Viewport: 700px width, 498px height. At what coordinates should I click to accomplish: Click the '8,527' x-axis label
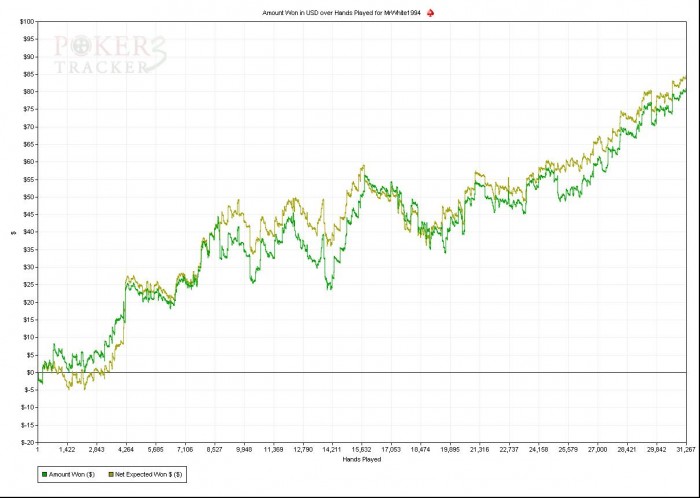click(x=214, y=449)
